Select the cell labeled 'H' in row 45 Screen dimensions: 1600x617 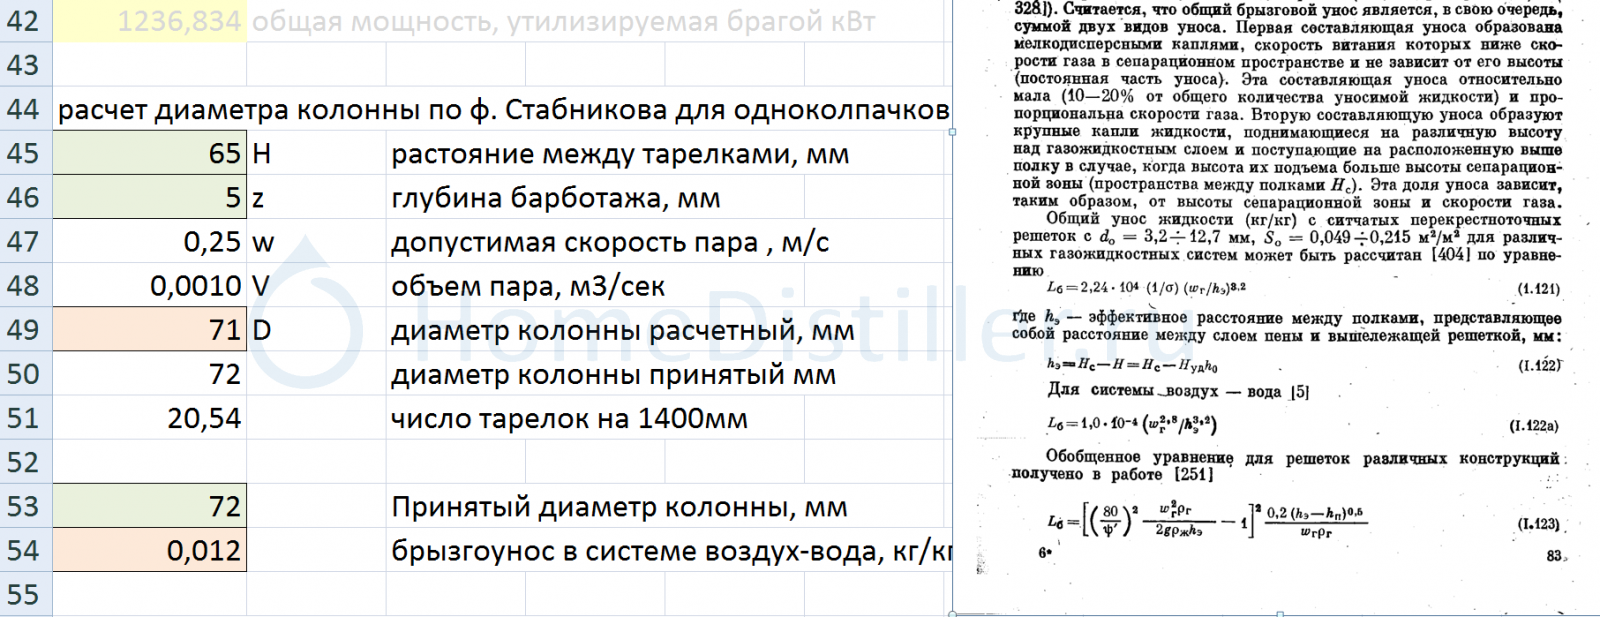click(x=315, y=153)
